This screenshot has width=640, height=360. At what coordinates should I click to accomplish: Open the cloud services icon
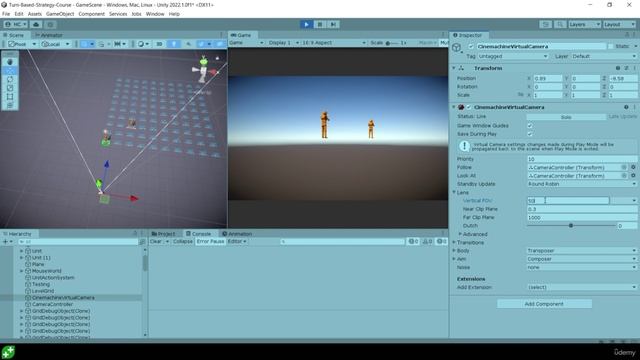coord(36,24)
